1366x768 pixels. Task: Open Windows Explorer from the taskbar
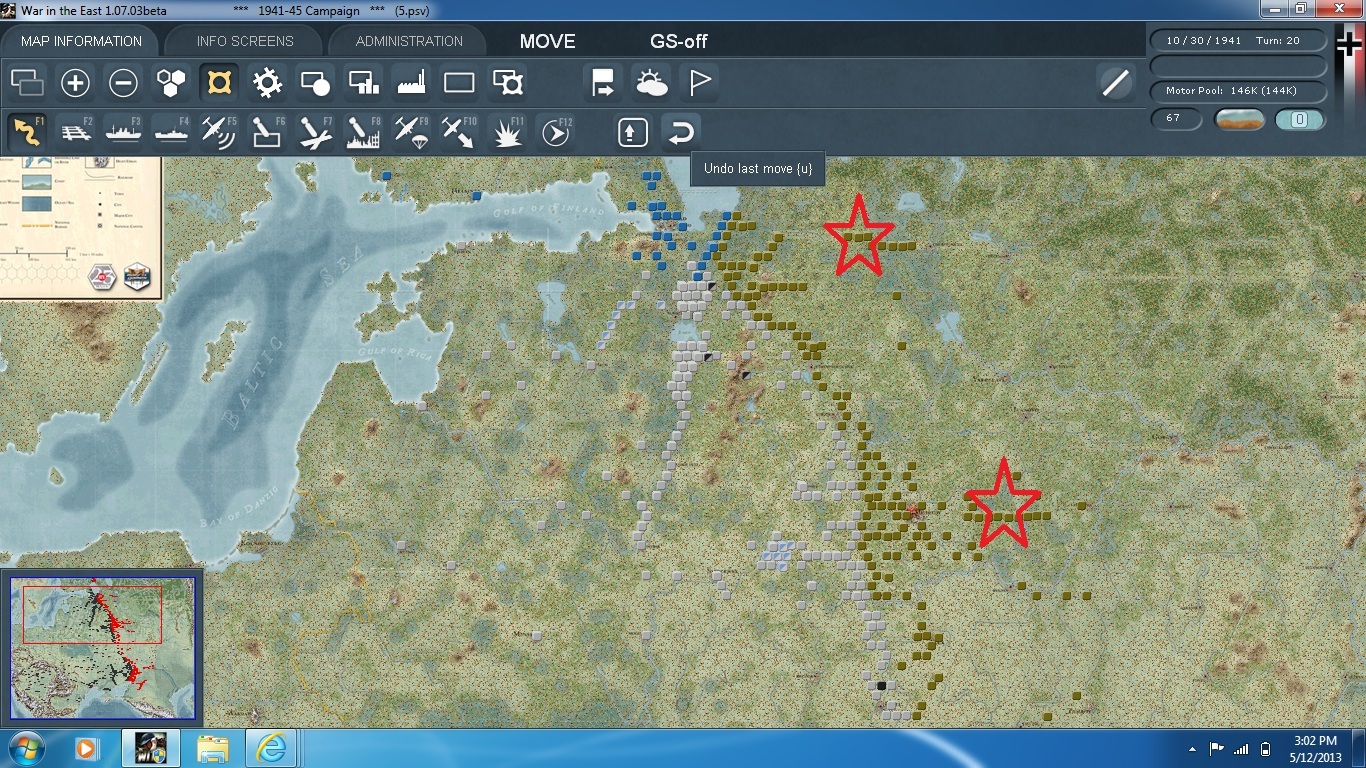coord(213,748)
